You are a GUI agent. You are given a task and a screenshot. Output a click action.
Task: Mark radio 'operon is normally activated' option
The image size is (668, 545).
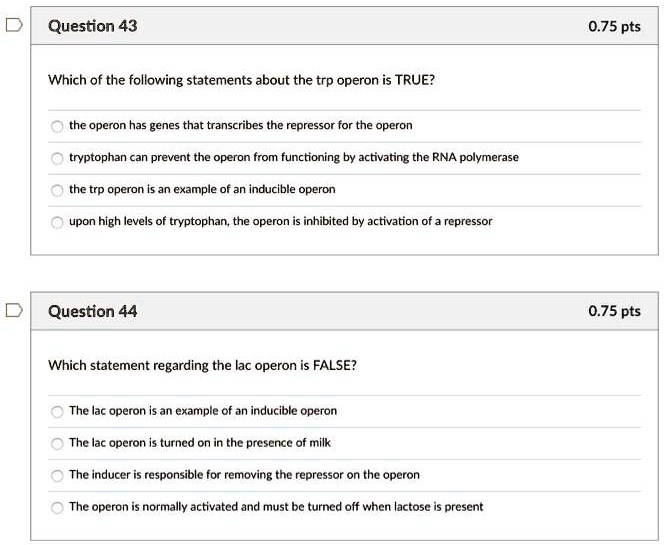[x=58, y=507]
